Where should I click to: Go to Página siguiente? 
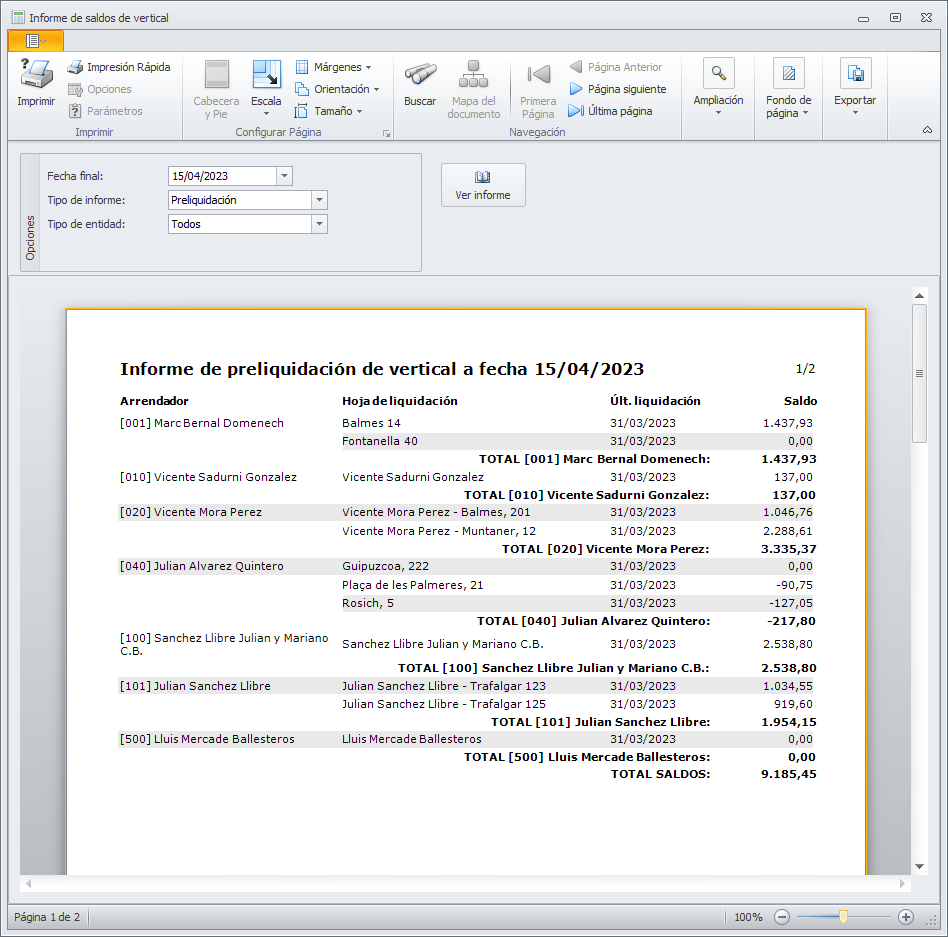618,89
